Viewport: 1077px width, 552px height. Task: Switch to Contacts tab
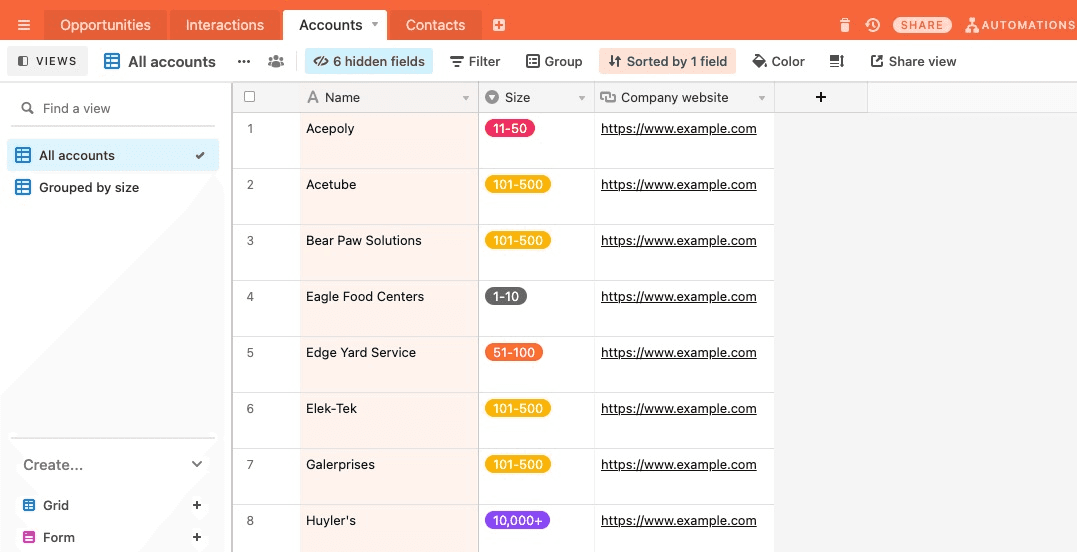tap(435, 25)
